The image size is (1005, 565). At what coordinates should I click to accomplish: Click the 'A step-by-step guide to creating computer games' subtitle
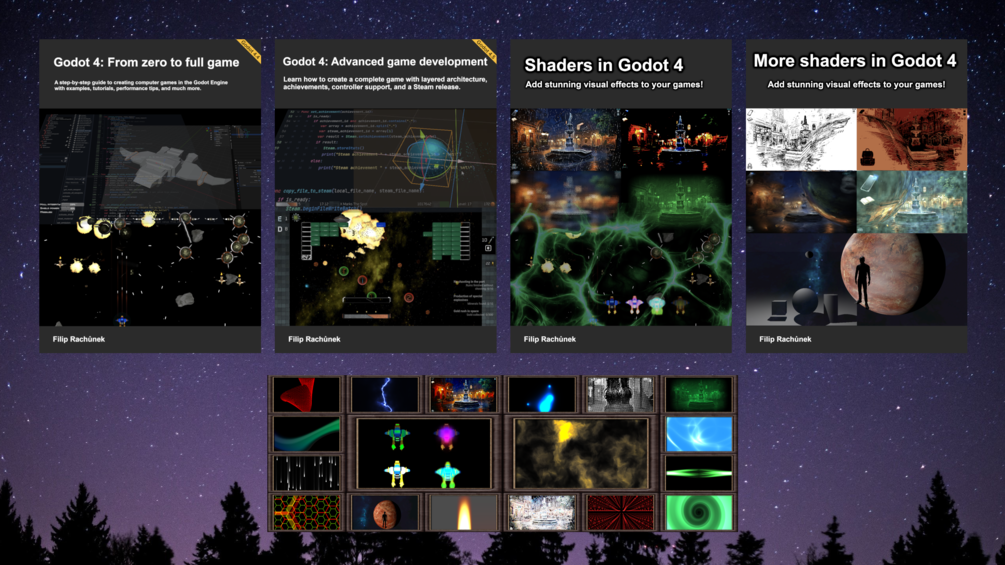click(141, 85)
